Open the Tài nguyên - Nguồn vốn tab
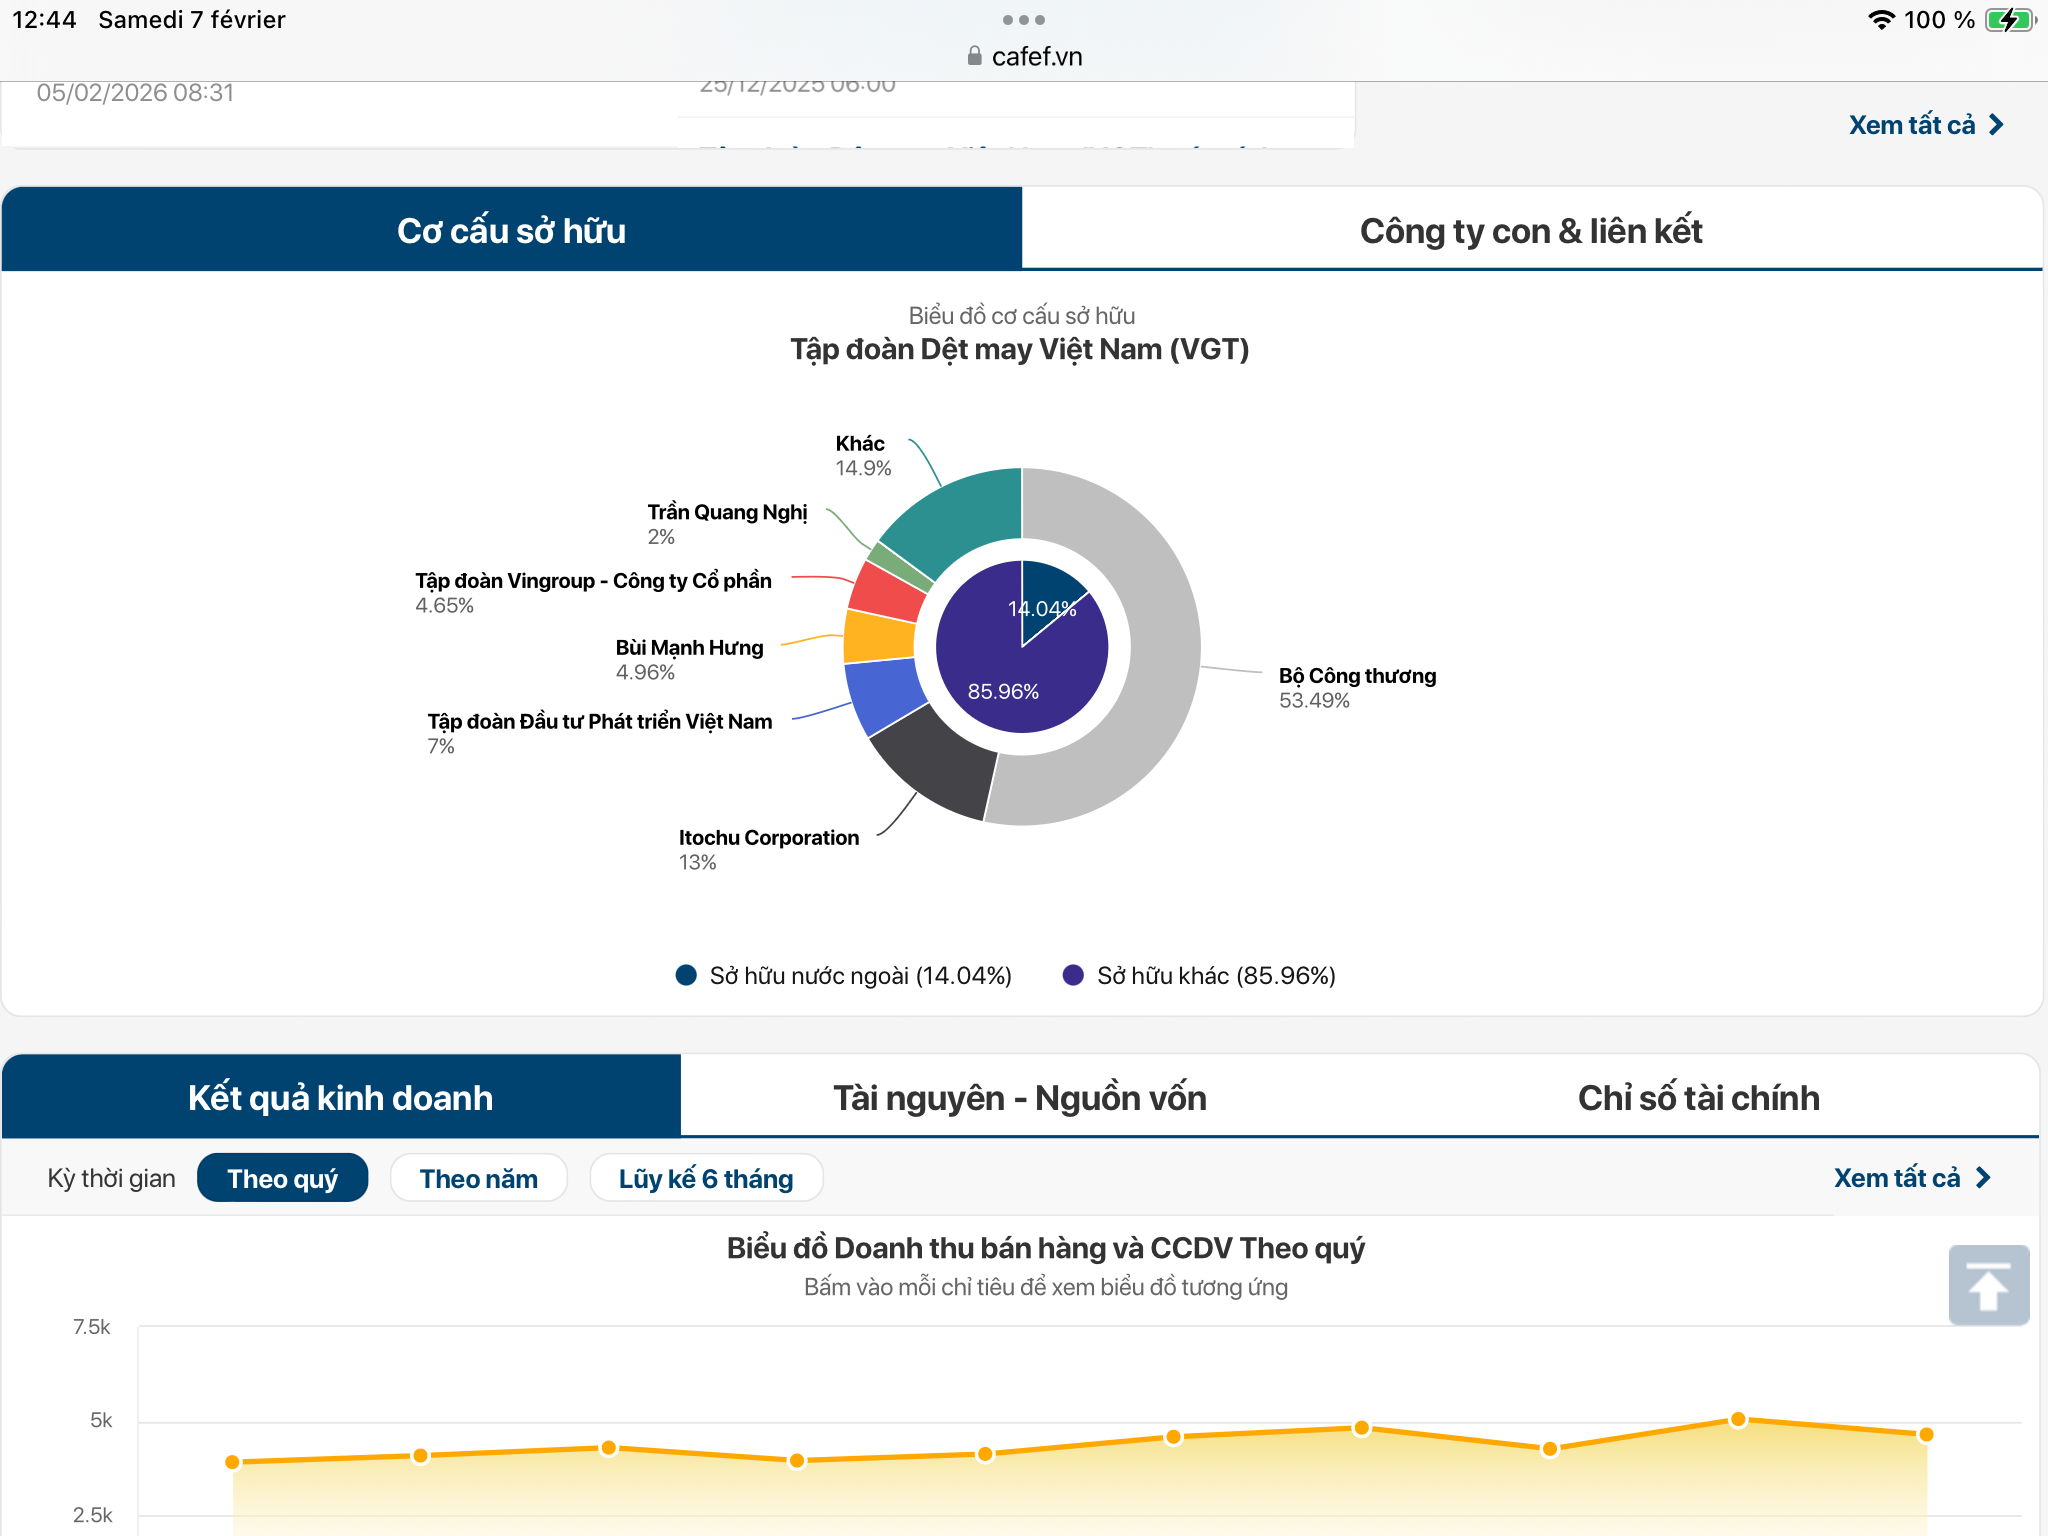Viewport: 2048px width, 1536px height. [1019, 1097]
